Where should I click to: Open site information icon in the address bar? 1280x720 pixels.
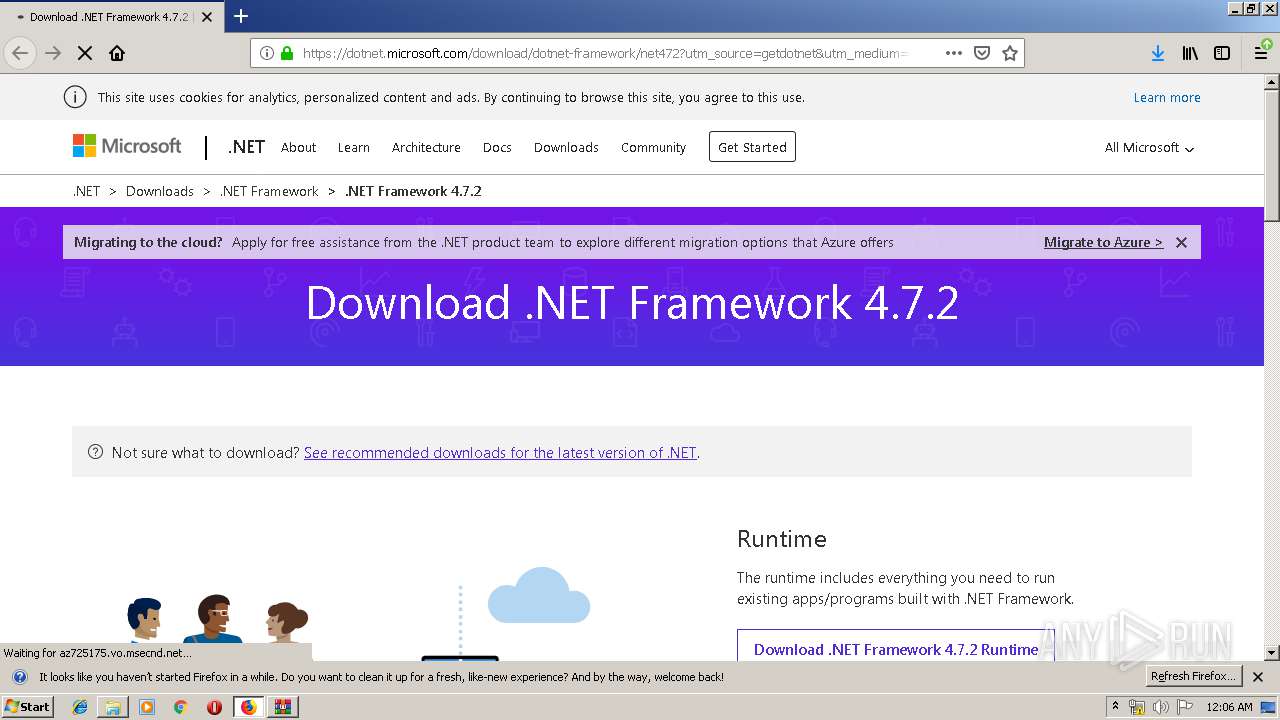pyautogui.click(x=267, y=53)
